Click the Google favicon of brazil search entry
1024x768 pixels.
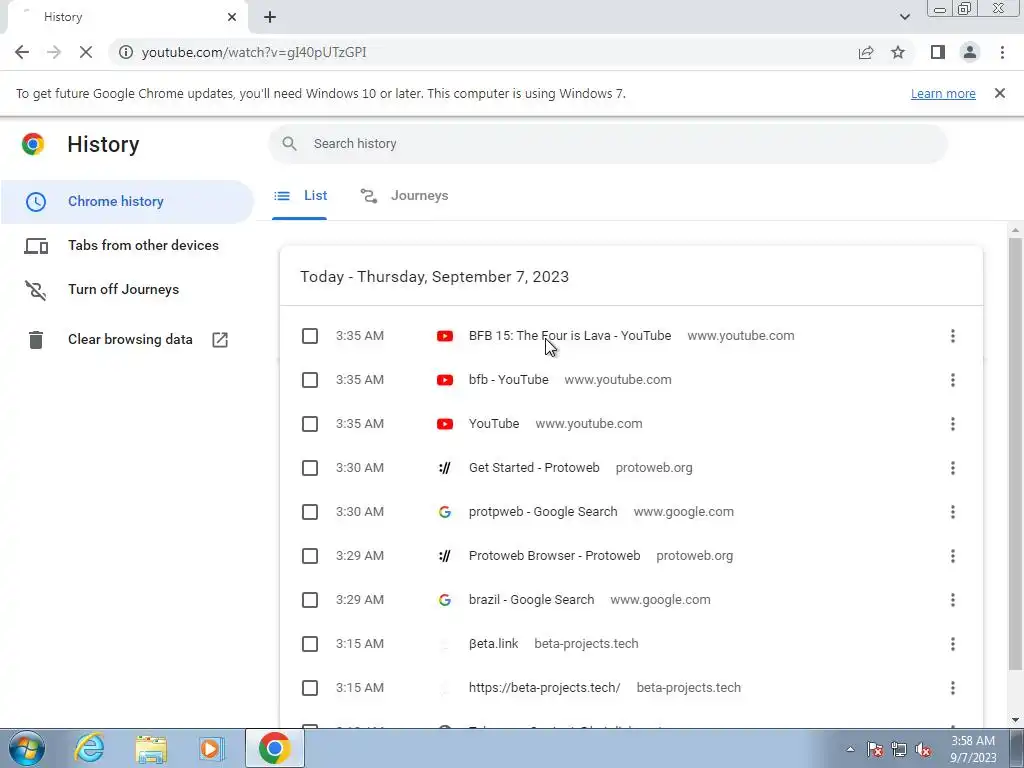(x=445, y=600)
